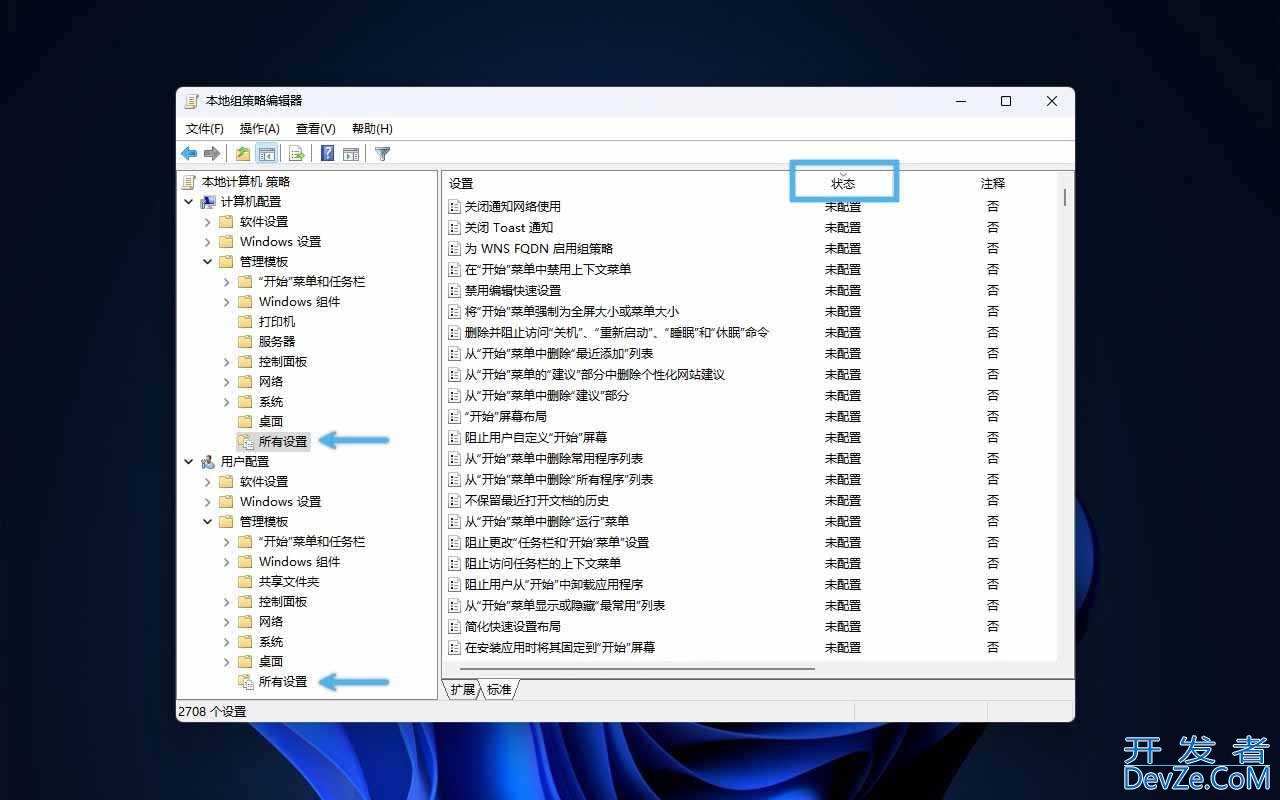Select 桌面 label under 用户配置

pos(271,662)
